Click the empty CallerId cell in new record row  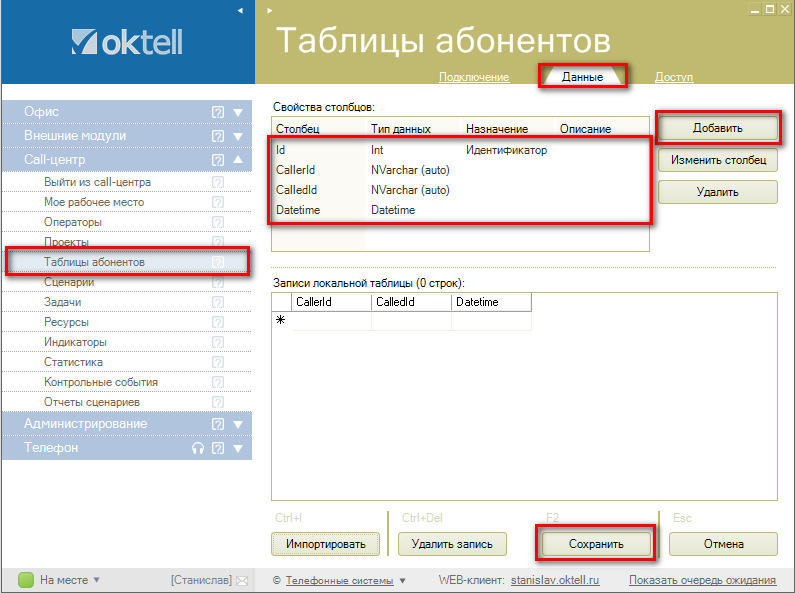[331, 321]
